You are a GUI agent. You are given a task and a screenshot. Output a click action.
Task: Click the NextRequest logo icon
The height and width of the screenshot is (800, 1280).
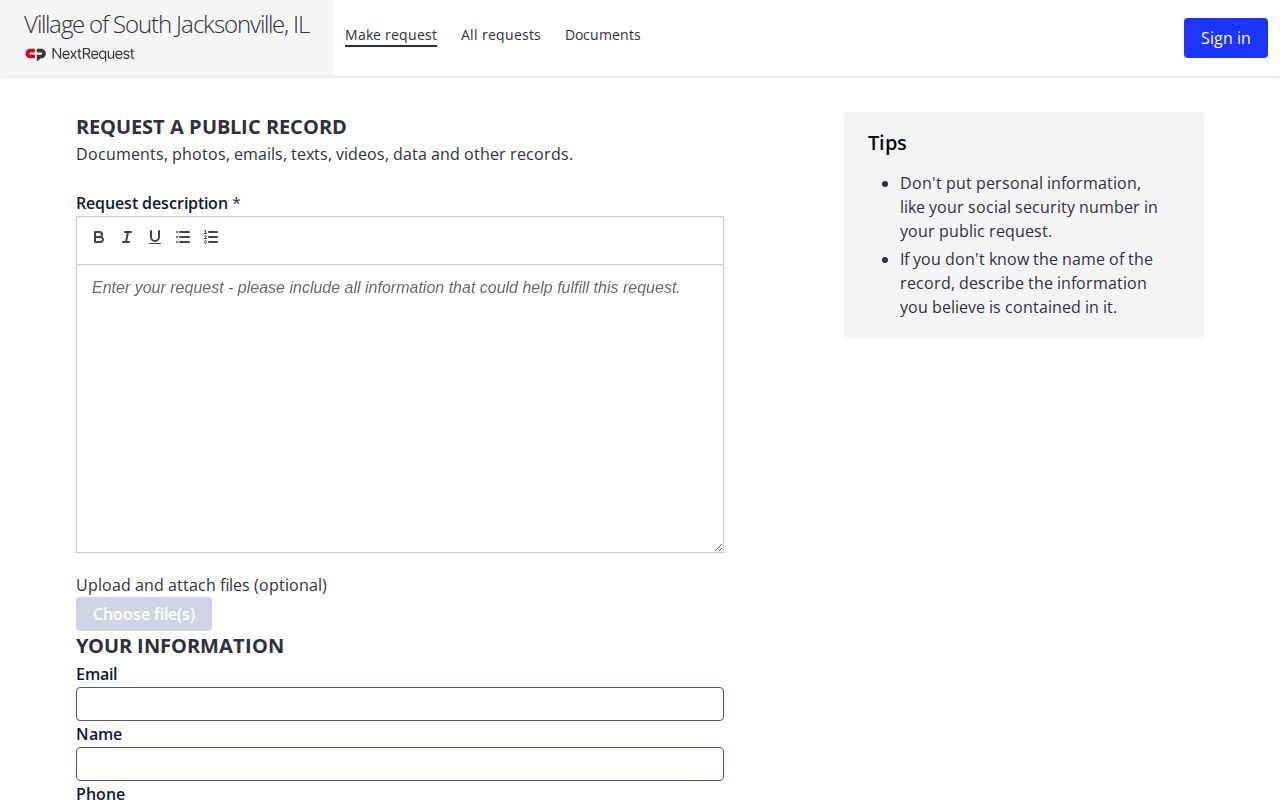36,54
